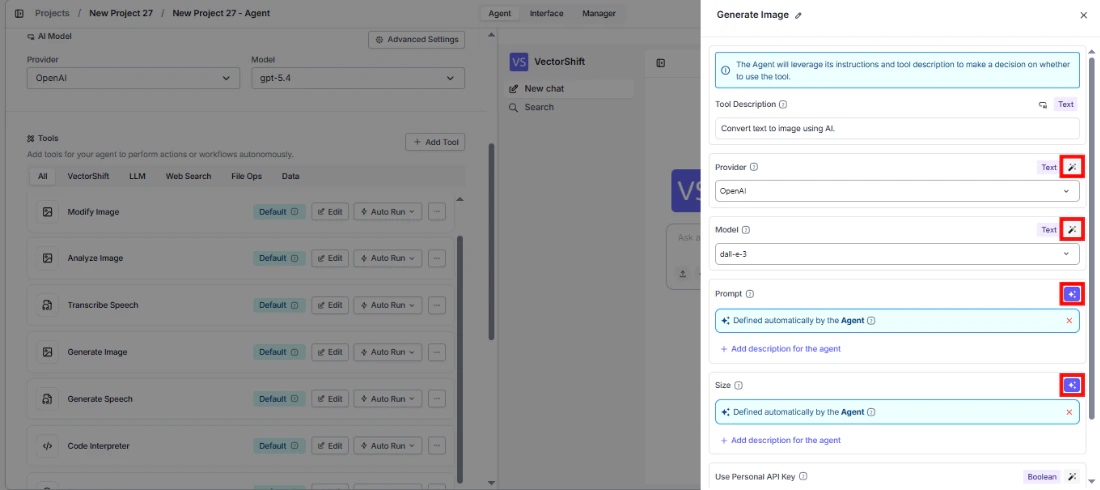This screenshot has width=1100, height=490.
Task: Remove agent-defined setting from Prompt
Action: pyautogui.click(x=1069, y=321)
